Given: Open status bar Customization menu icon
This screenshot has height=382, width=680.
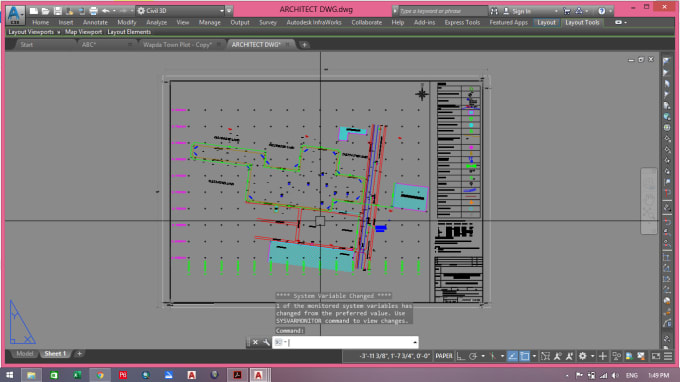Looking at the screenshot, I should [668, 356].
